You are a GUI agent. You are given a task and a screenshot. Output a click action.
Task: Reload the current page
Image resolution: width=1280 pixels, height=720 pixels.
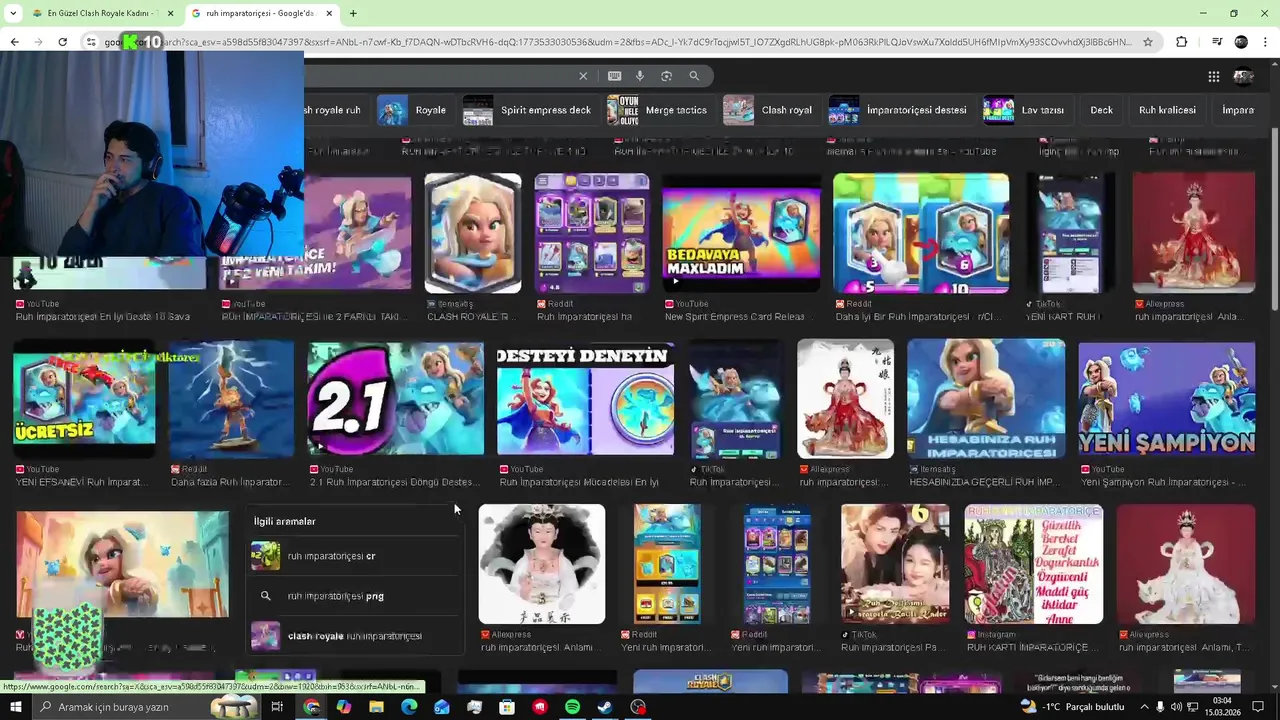pyautogui.click(x=62, y=42)
